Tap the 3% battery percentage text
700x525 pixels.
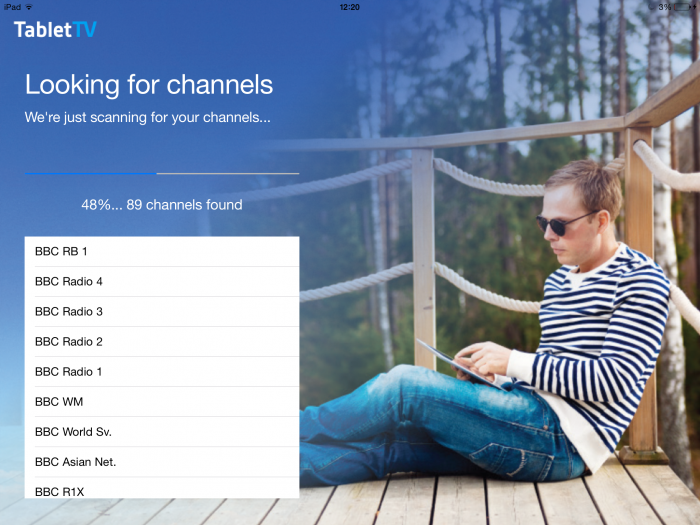(x=664, y=7)
